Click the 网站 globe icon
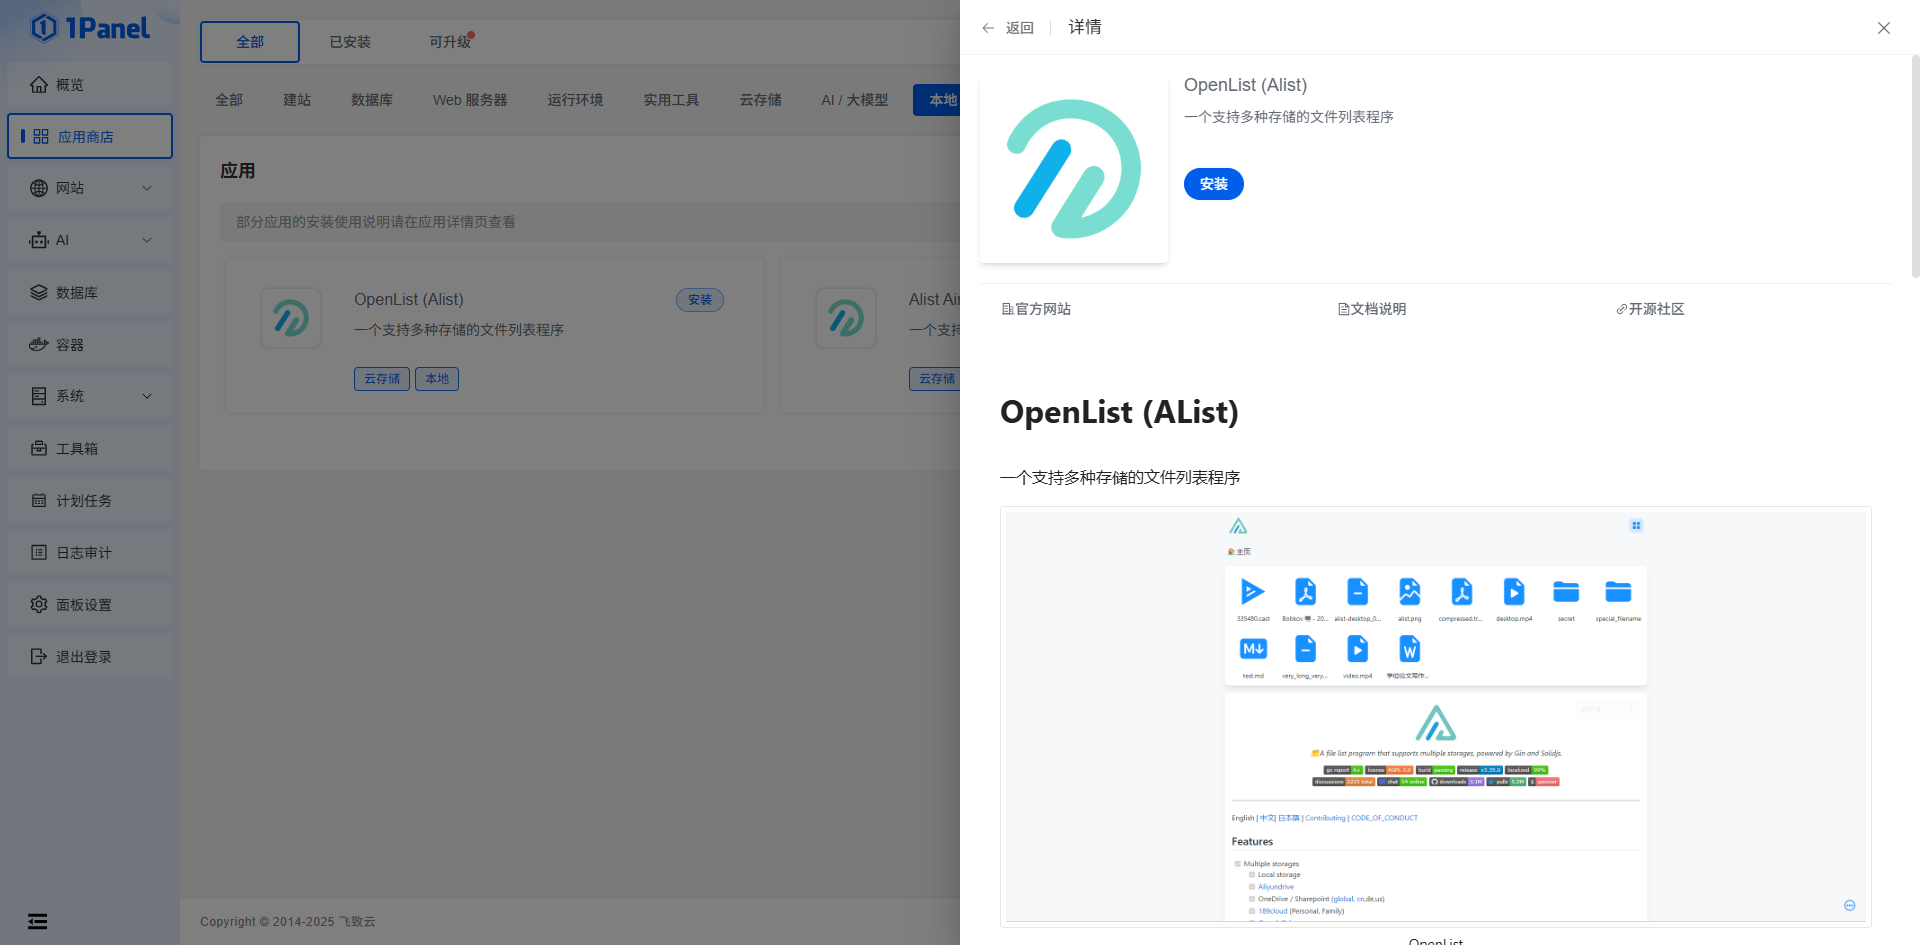 [39, 188]
